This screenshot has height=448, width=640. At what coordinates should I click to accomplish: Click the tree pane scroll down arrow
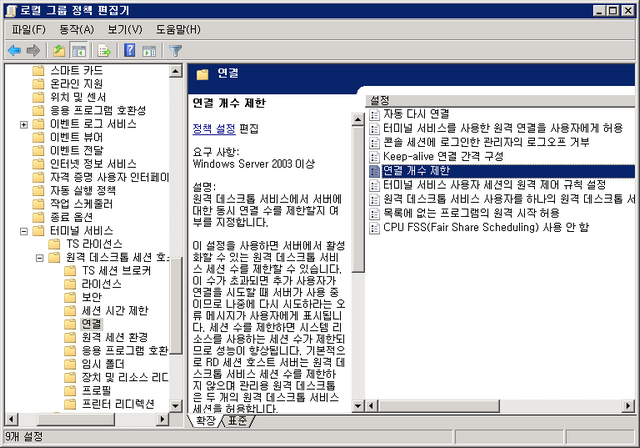pyautogui.click(x=176, y=406)
